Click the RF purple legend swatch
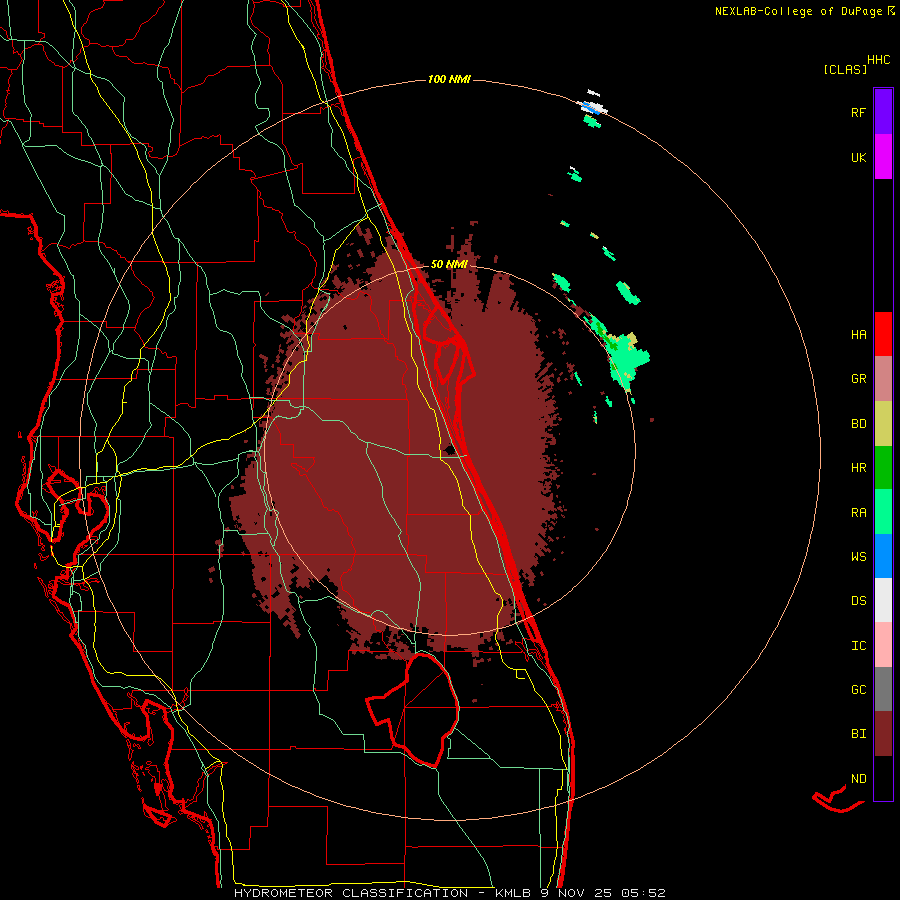Viewport: 900px width, 900px height. 883,112
